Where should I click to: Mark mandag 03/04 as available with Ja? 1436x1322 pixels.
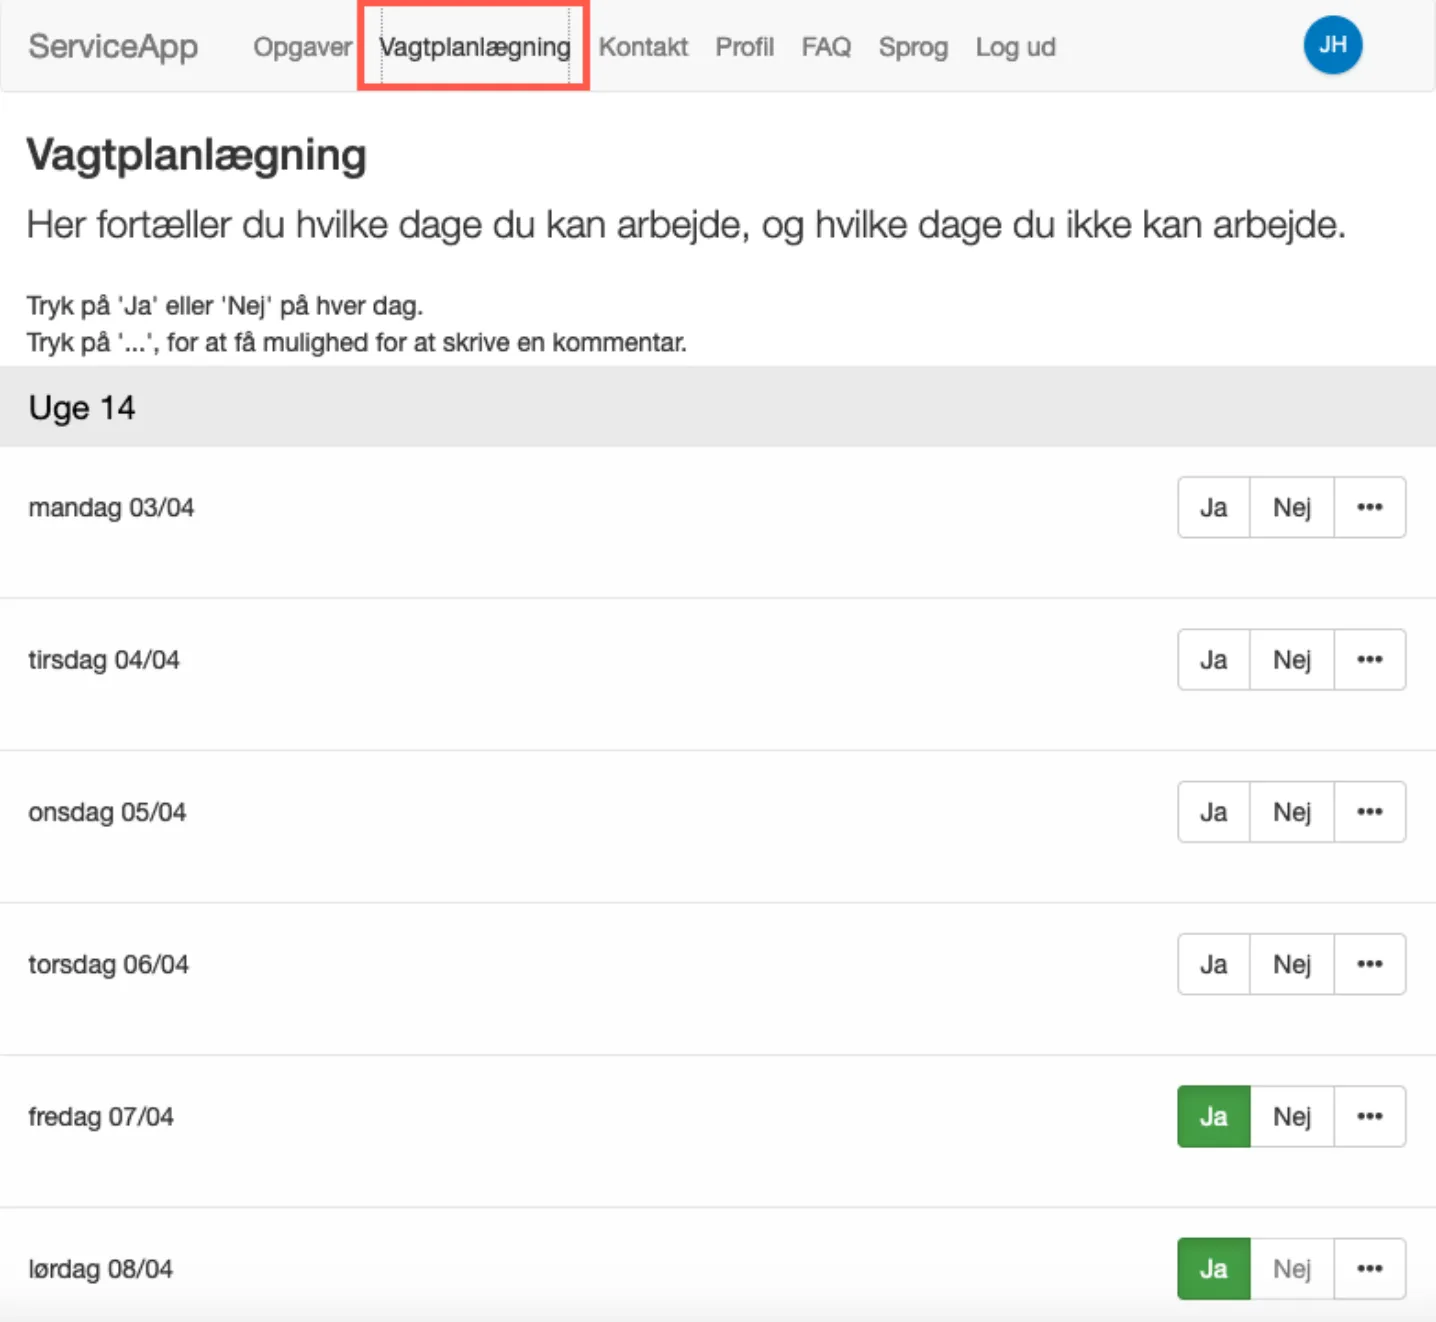point(1213,507)
